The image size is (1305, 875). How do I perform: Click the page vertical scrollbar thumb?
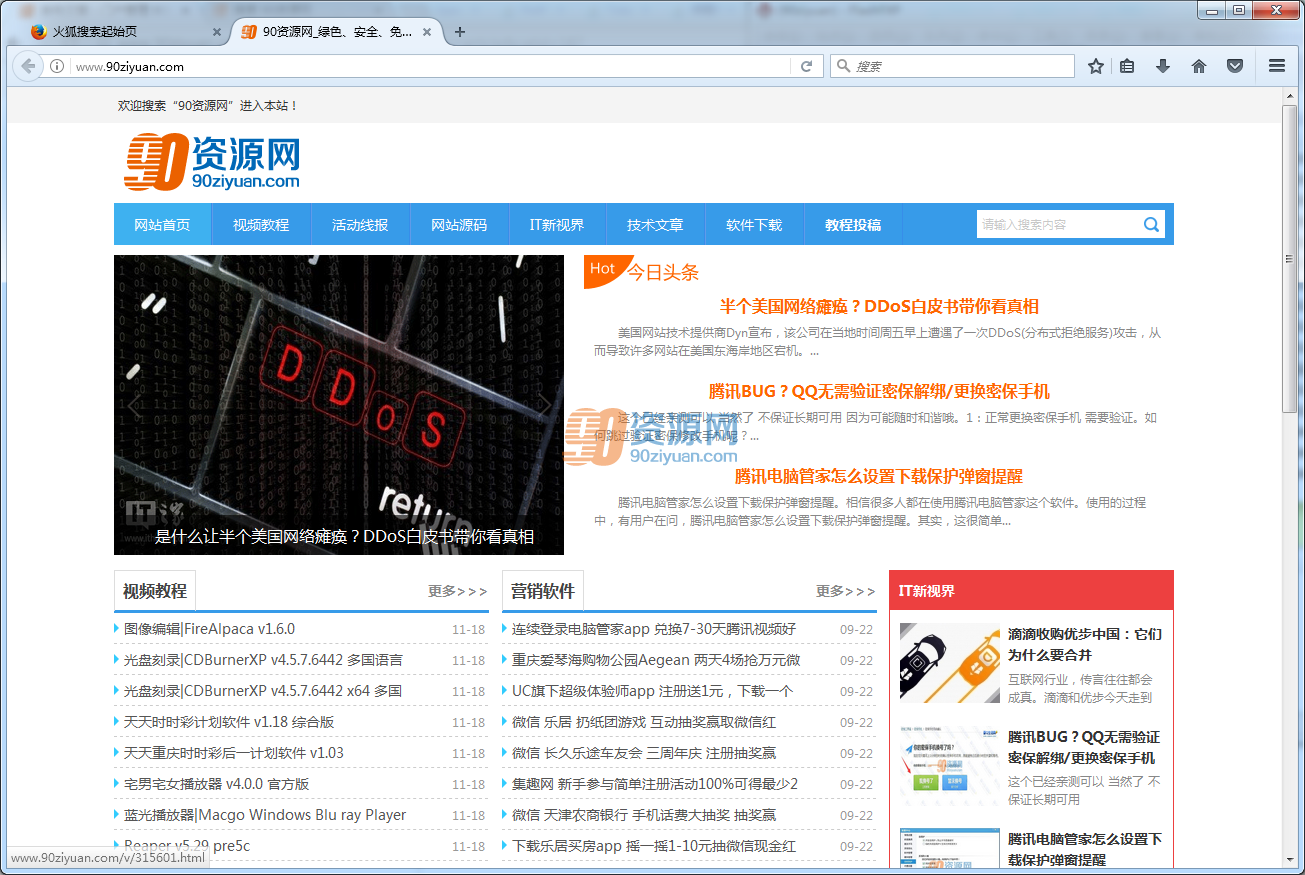(1290, 257)
